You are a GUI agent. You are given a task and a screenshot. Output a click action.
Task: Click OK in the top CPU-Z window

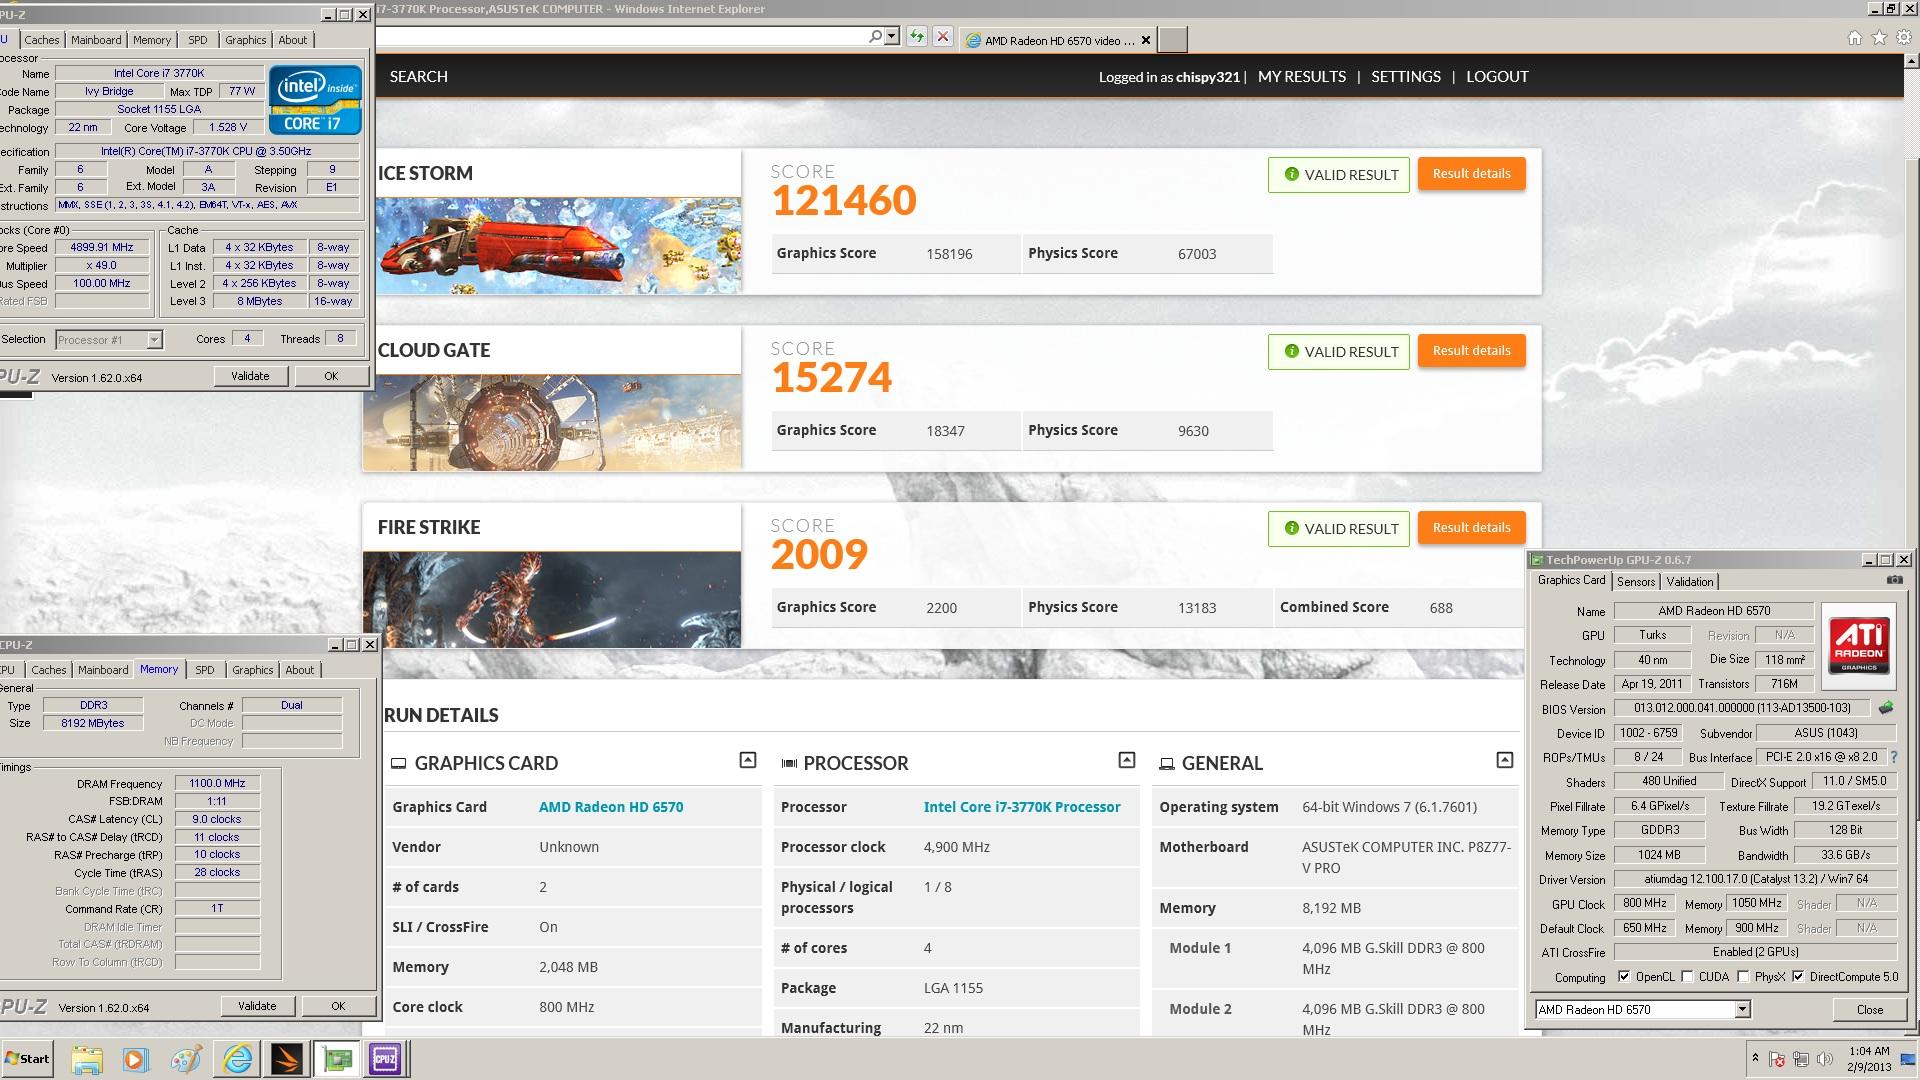coord(331,376)
